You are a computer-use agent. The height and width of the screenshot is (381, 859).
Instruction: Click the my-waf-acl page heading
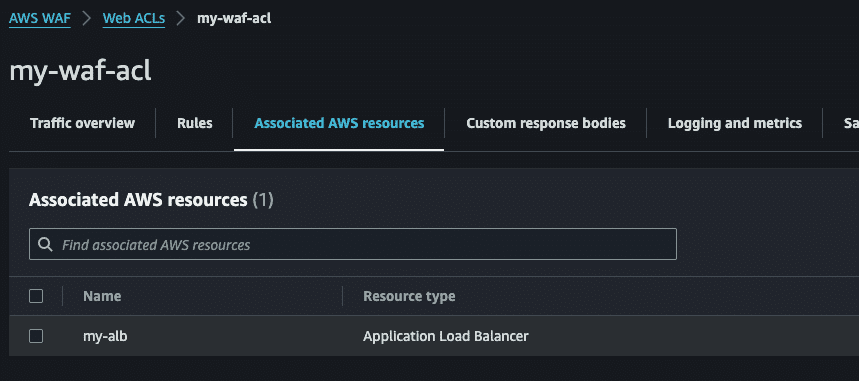(x=80, y=71)
